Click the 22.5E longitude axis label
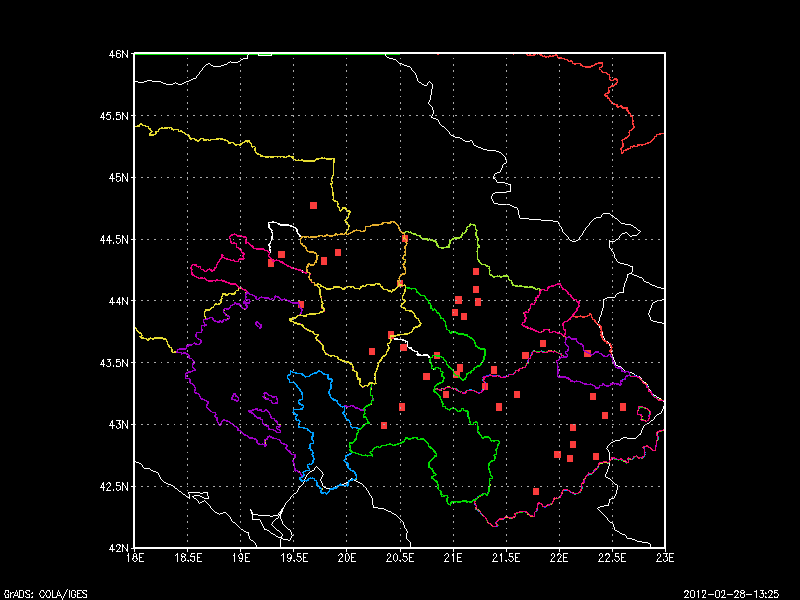 [x=612, y=558]
